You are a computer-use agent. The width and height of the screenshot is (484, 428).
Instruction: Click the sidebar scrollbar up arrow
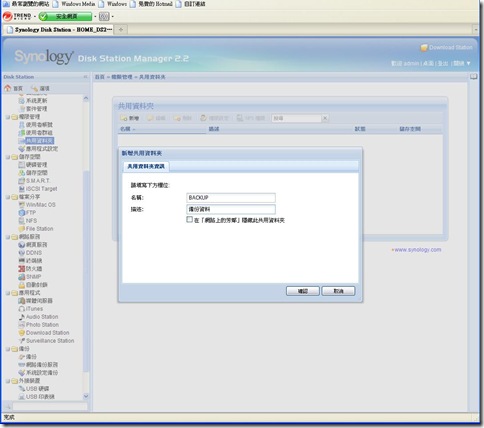click(x=86, y=98)
